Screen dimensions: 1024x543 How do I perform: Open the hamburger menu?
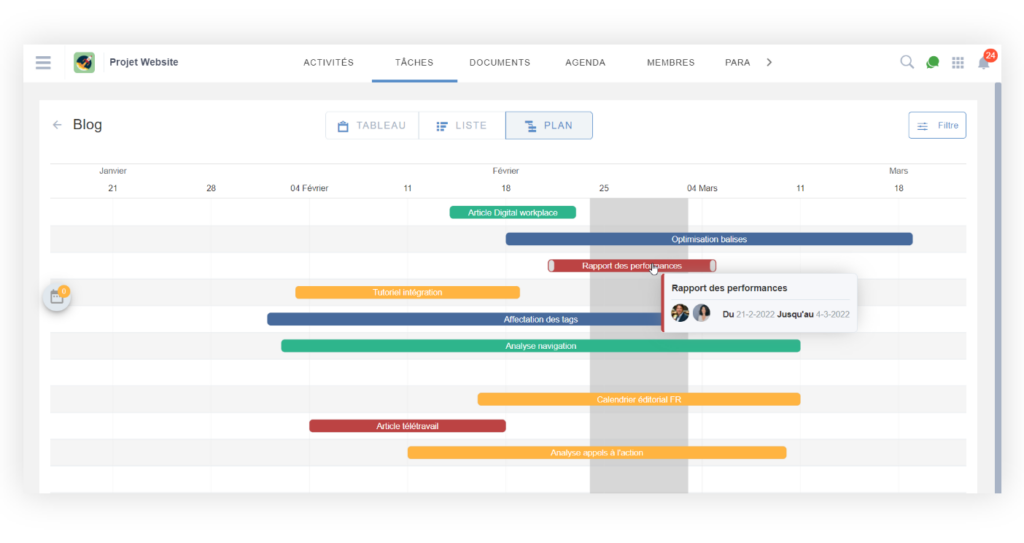coord(43,63)
